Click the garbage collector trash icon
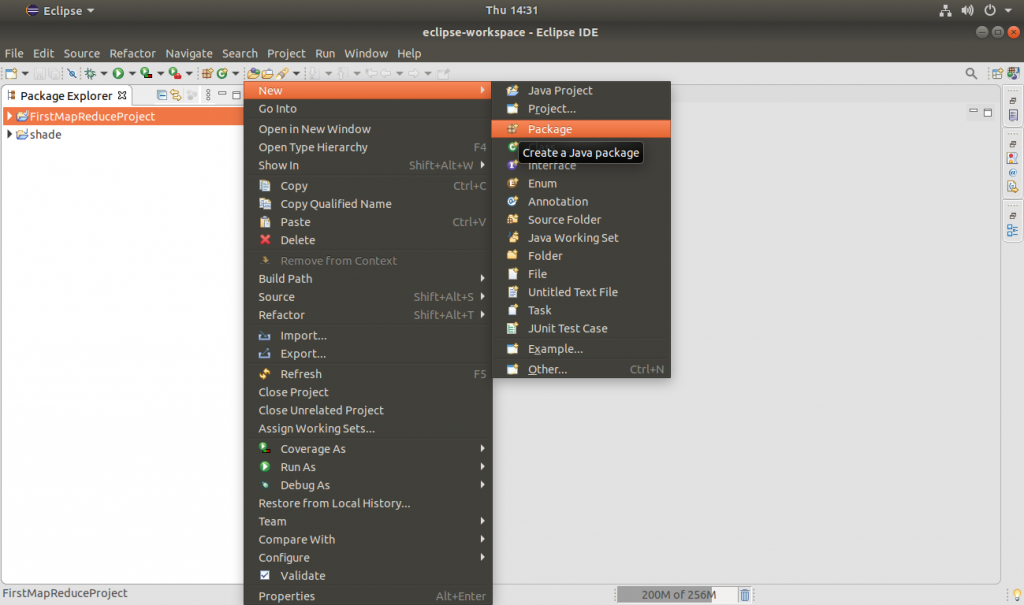Image resolution: width=1024 pixels, height=605 pixels. tap(745, 595)
